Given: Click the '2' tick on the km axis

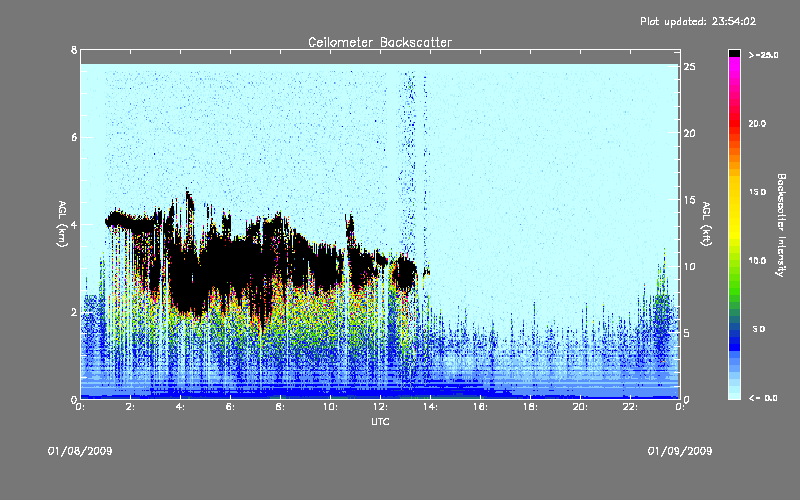Looking at the screenshot, I should click(74, 312).
